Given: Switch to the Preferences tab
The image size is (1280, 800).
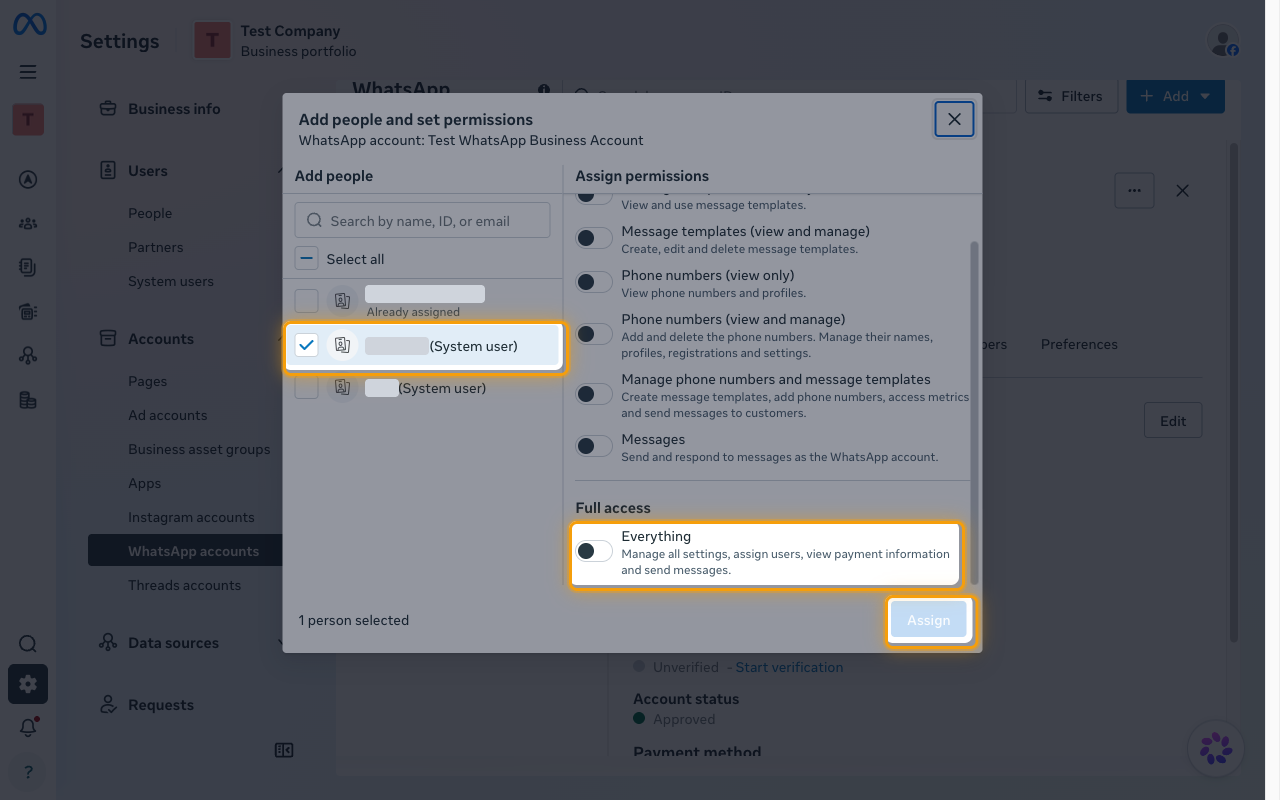Looking at the screenshot, I should coord(1079,344).
